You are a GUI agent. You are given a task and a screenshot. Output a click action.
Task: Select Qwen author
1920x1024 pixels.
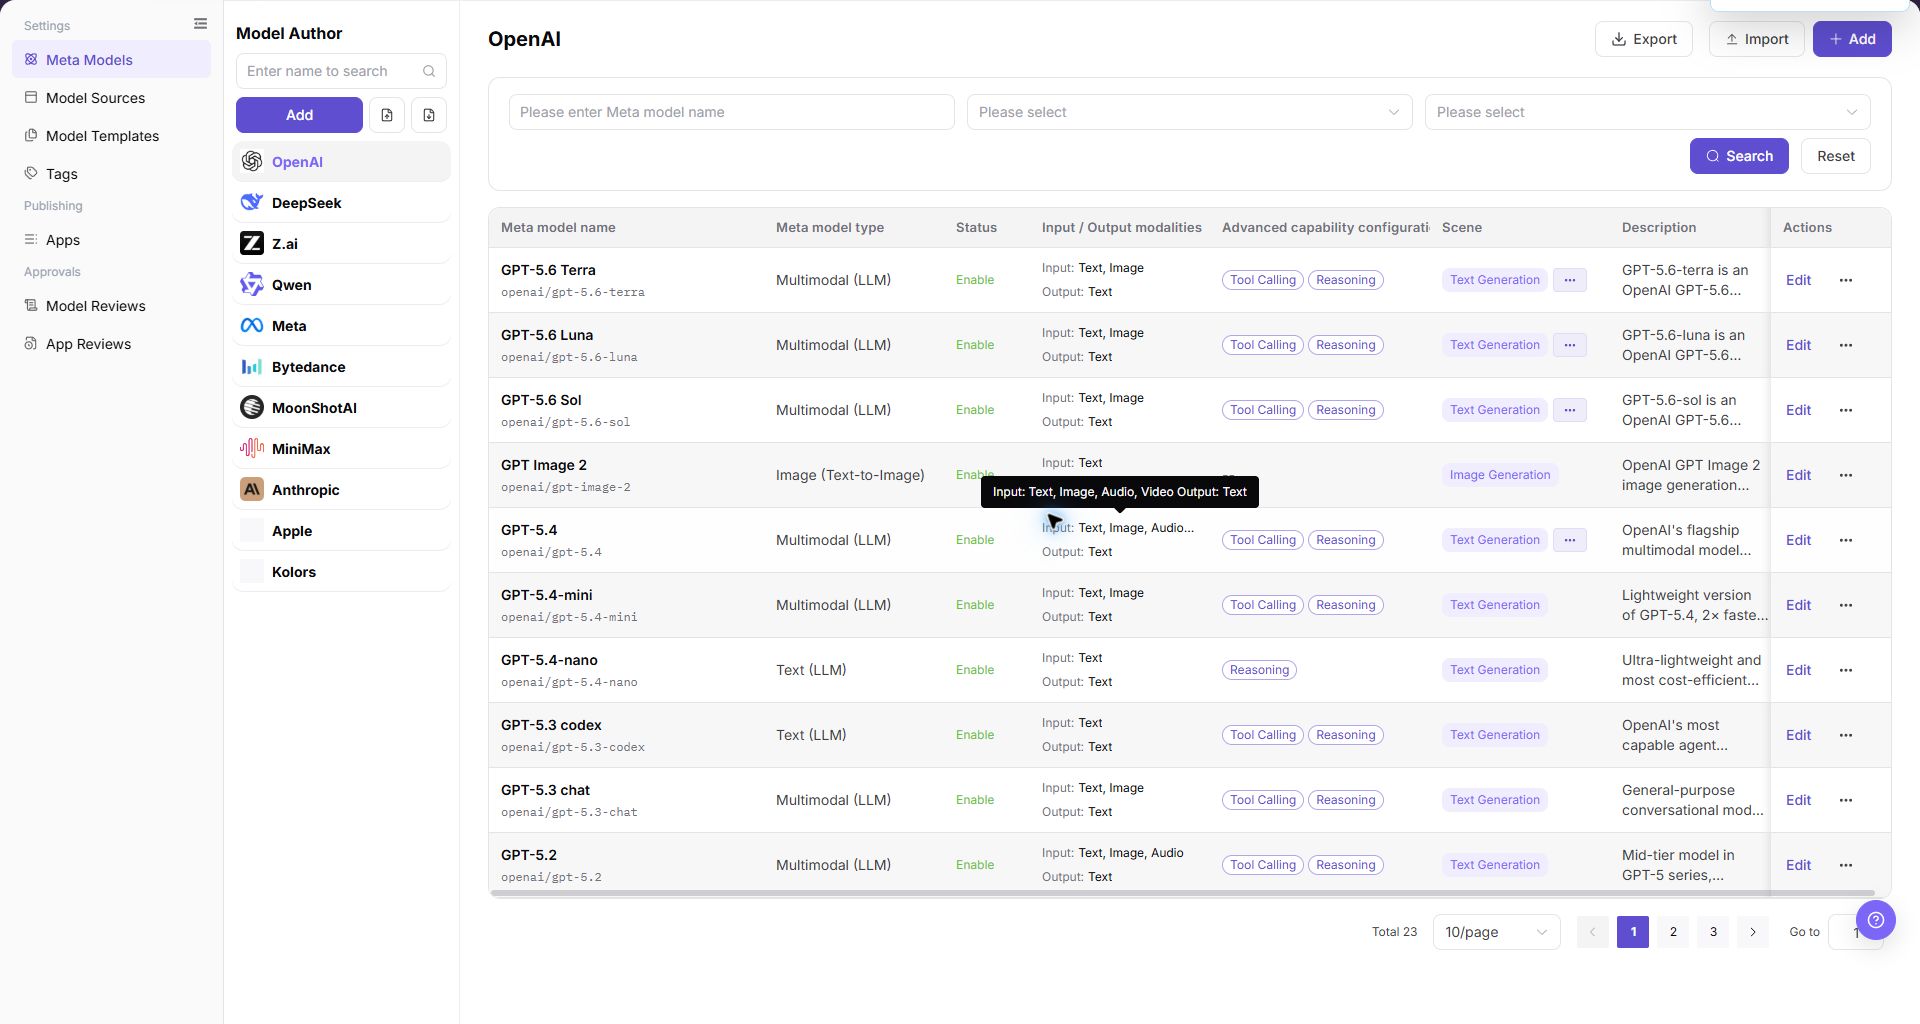coord(341,285)
